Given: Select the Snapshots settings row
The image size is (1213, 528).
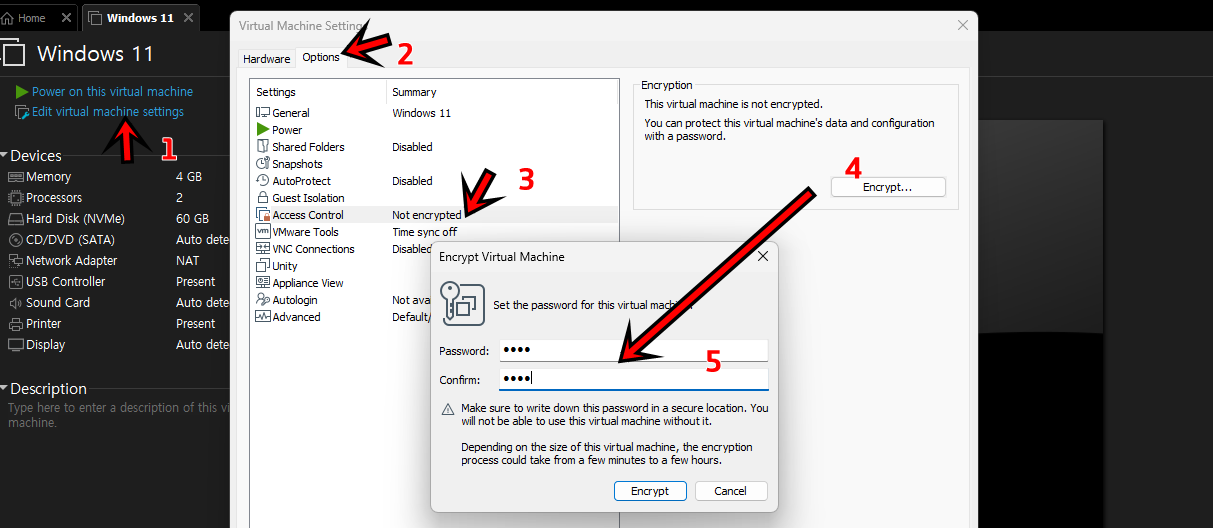Looking at the screenshot, I should (434, 164).
